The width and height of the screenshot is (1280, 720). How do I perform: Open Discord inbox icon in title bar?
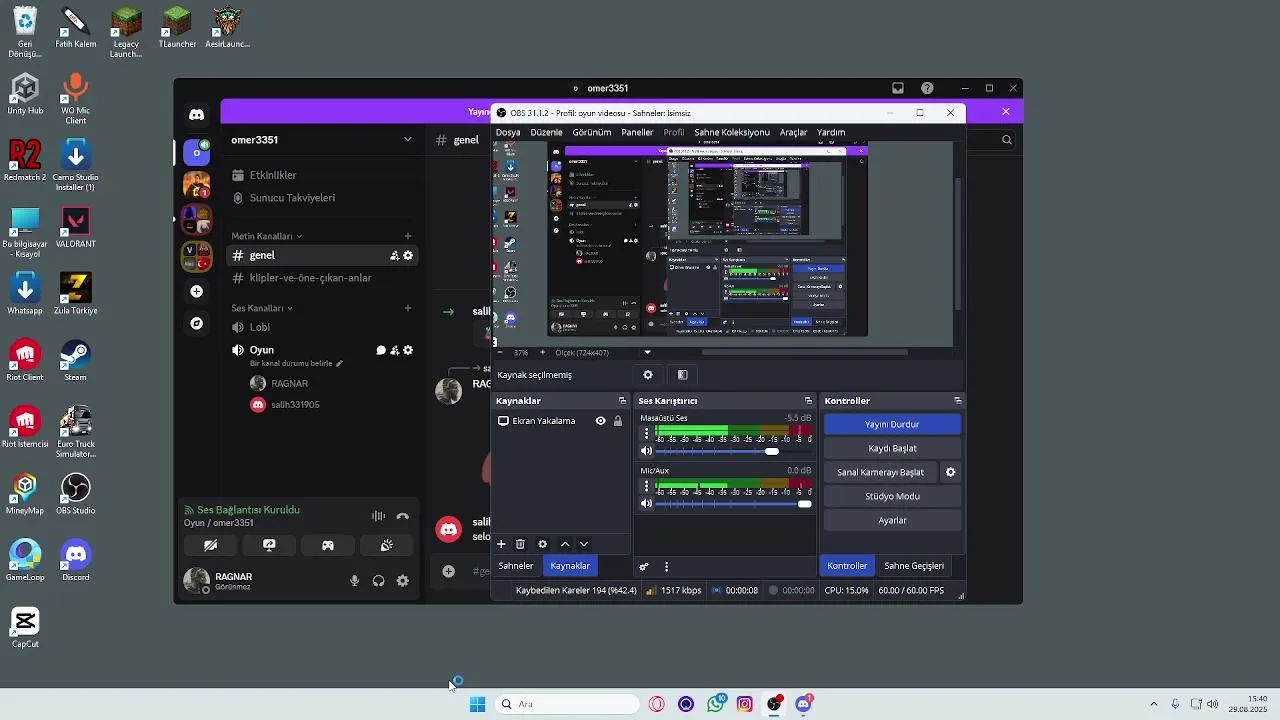(x=898, y=88)
